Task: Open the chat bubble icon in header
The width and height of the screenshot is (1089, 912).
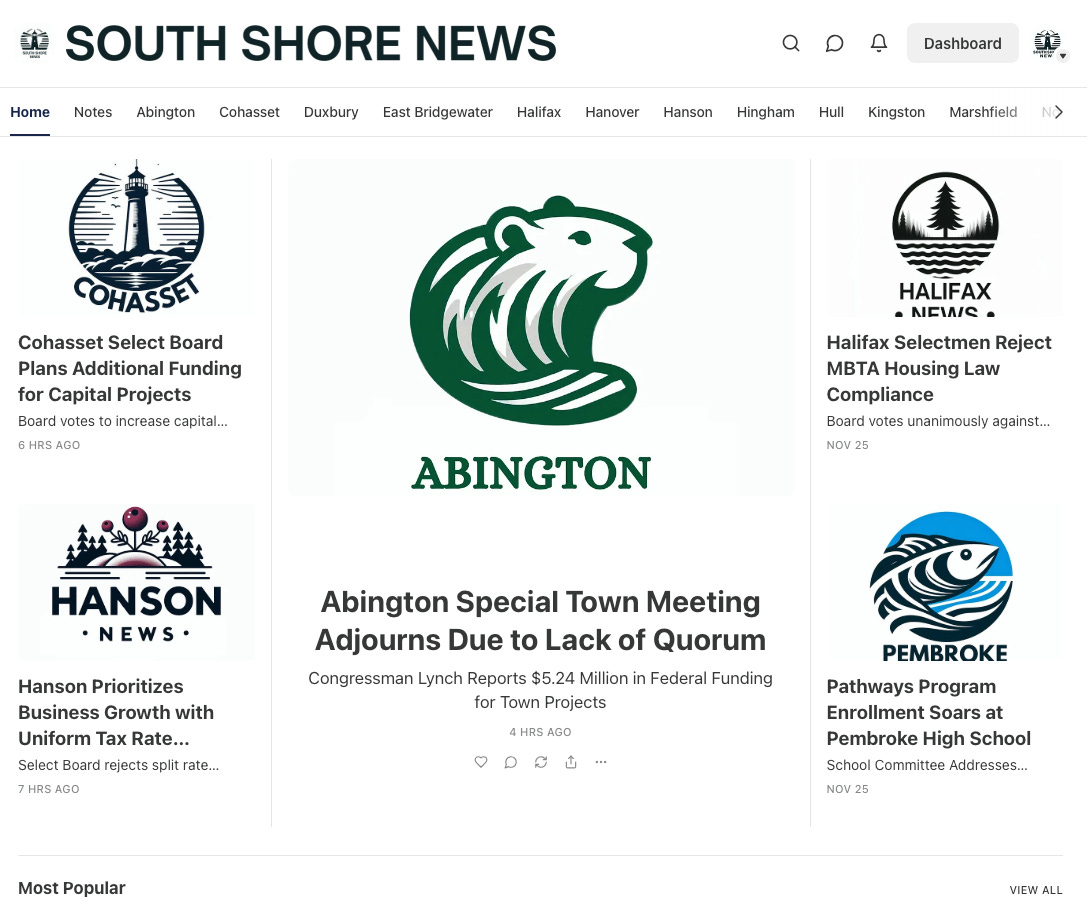Action: pos(834,43)
